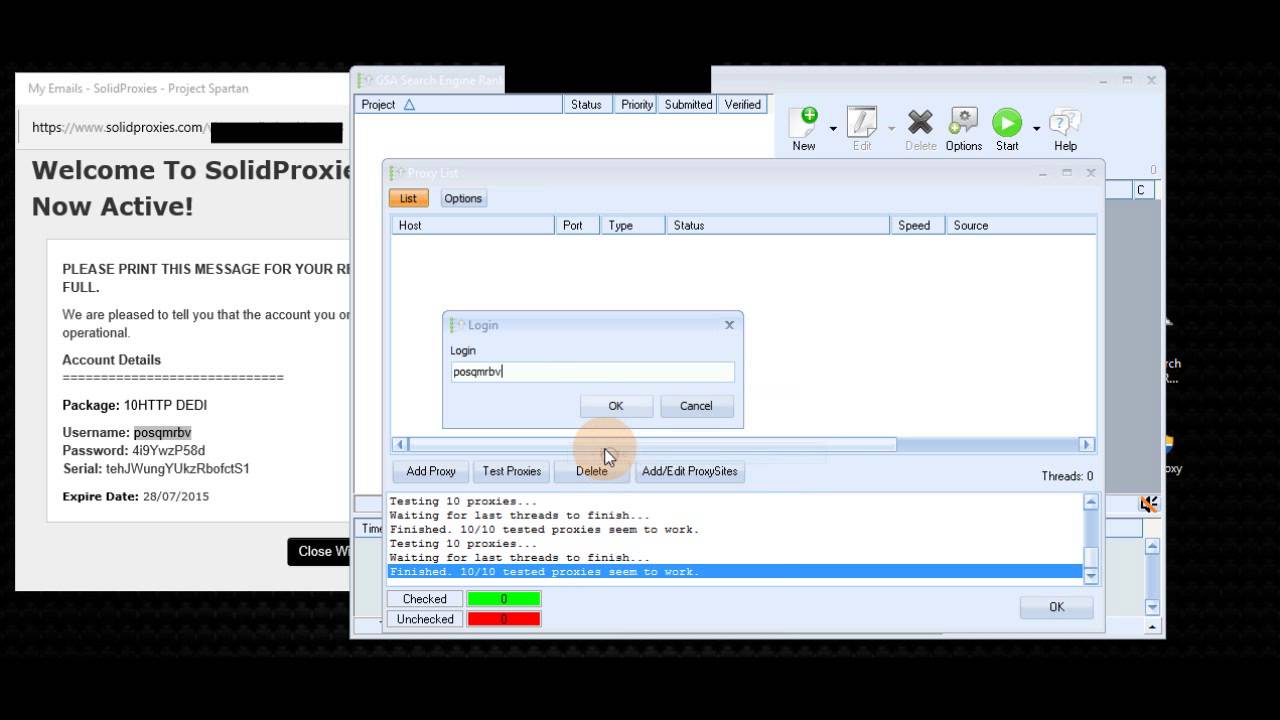The height and width of the screenshot is (720, 1280).
Task: Click the proxy list horizontal scrollbar thumb
Action: tap(652, 445)
